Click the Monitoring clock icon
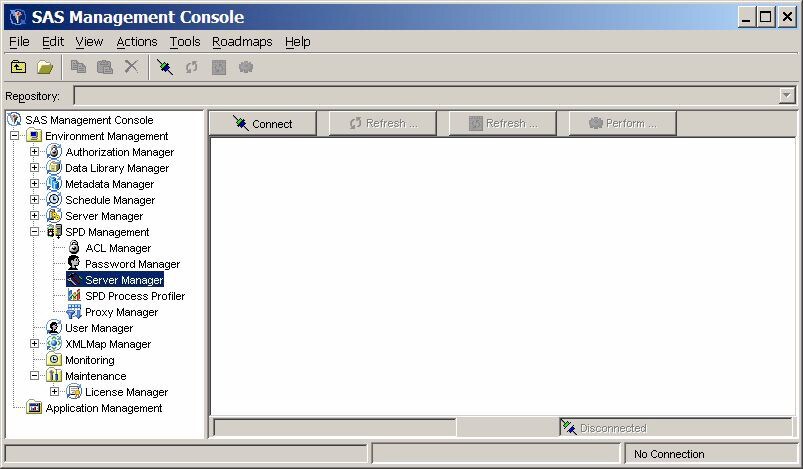This screenshot has width=803, height=469. coord(54,359)
